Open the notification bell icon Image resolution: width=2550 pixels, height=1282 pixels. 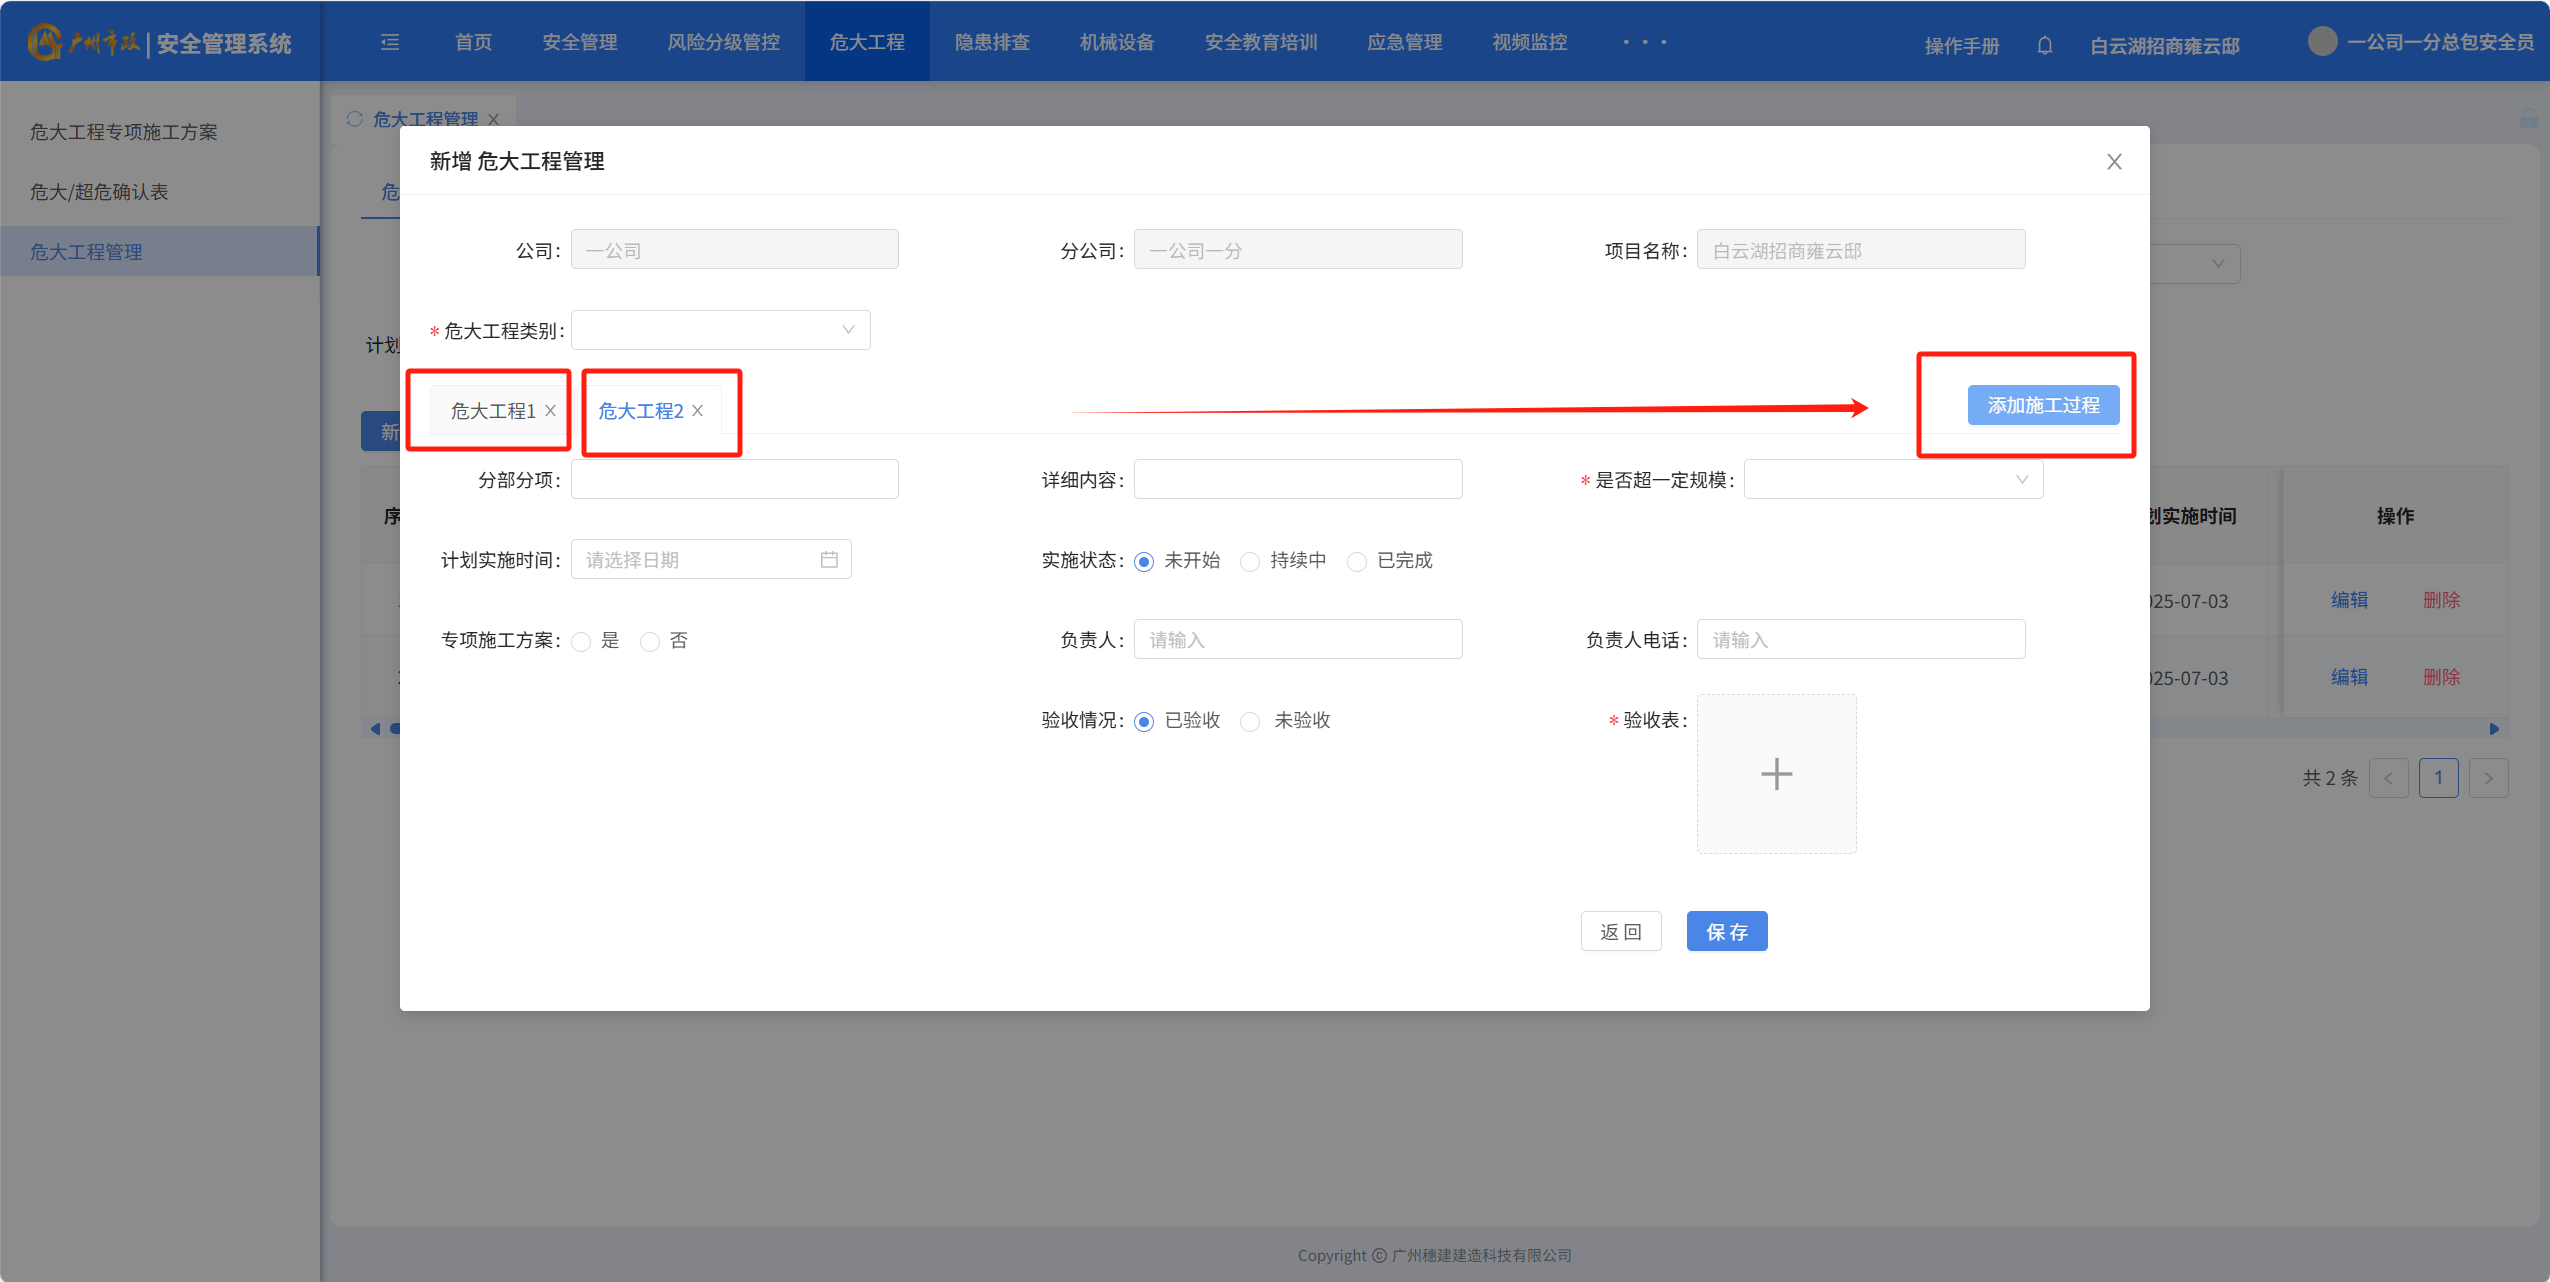click(x=2044, y=45)
